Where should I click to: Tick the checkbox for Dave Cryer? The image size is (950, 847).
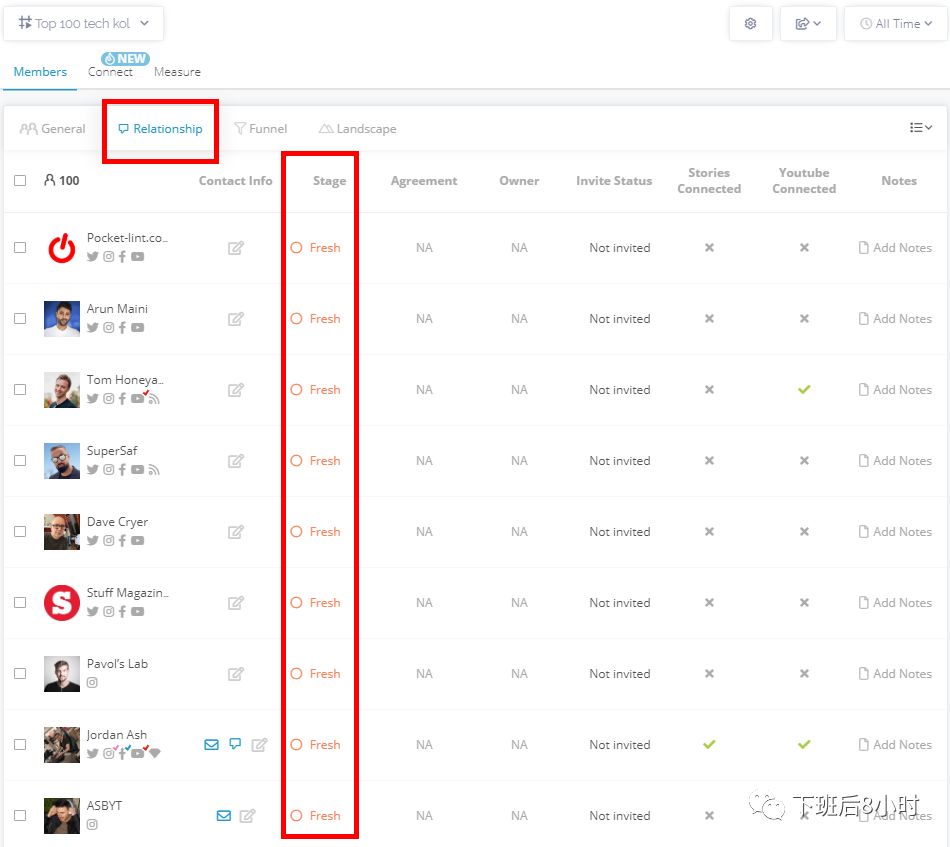20,531
